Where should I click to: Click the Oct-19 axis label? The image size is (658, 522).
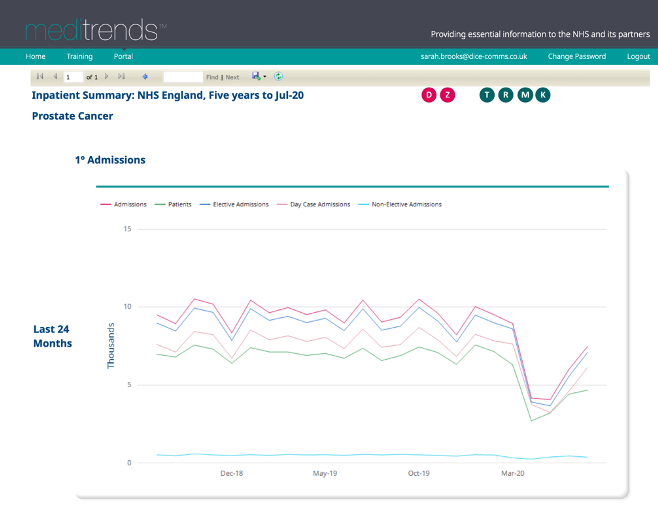[419, 473]
